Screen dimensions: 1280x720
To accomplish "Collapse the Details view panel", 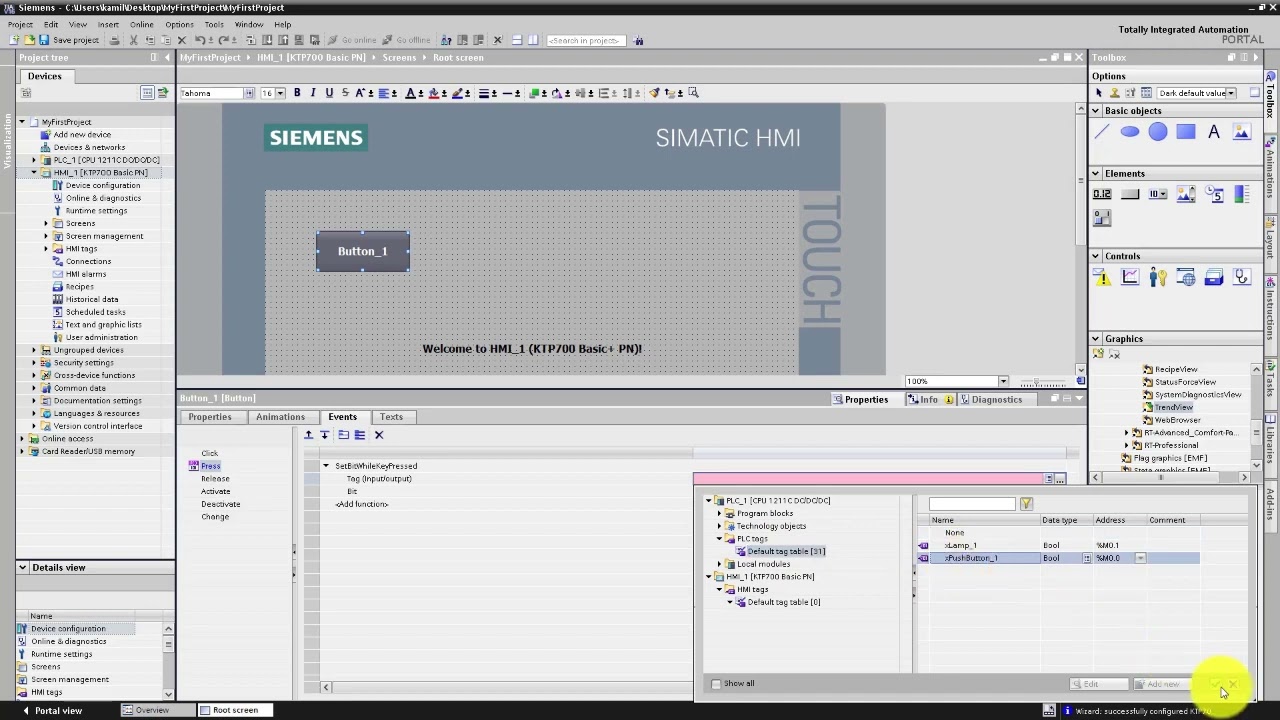I will [x=22, y=567].
